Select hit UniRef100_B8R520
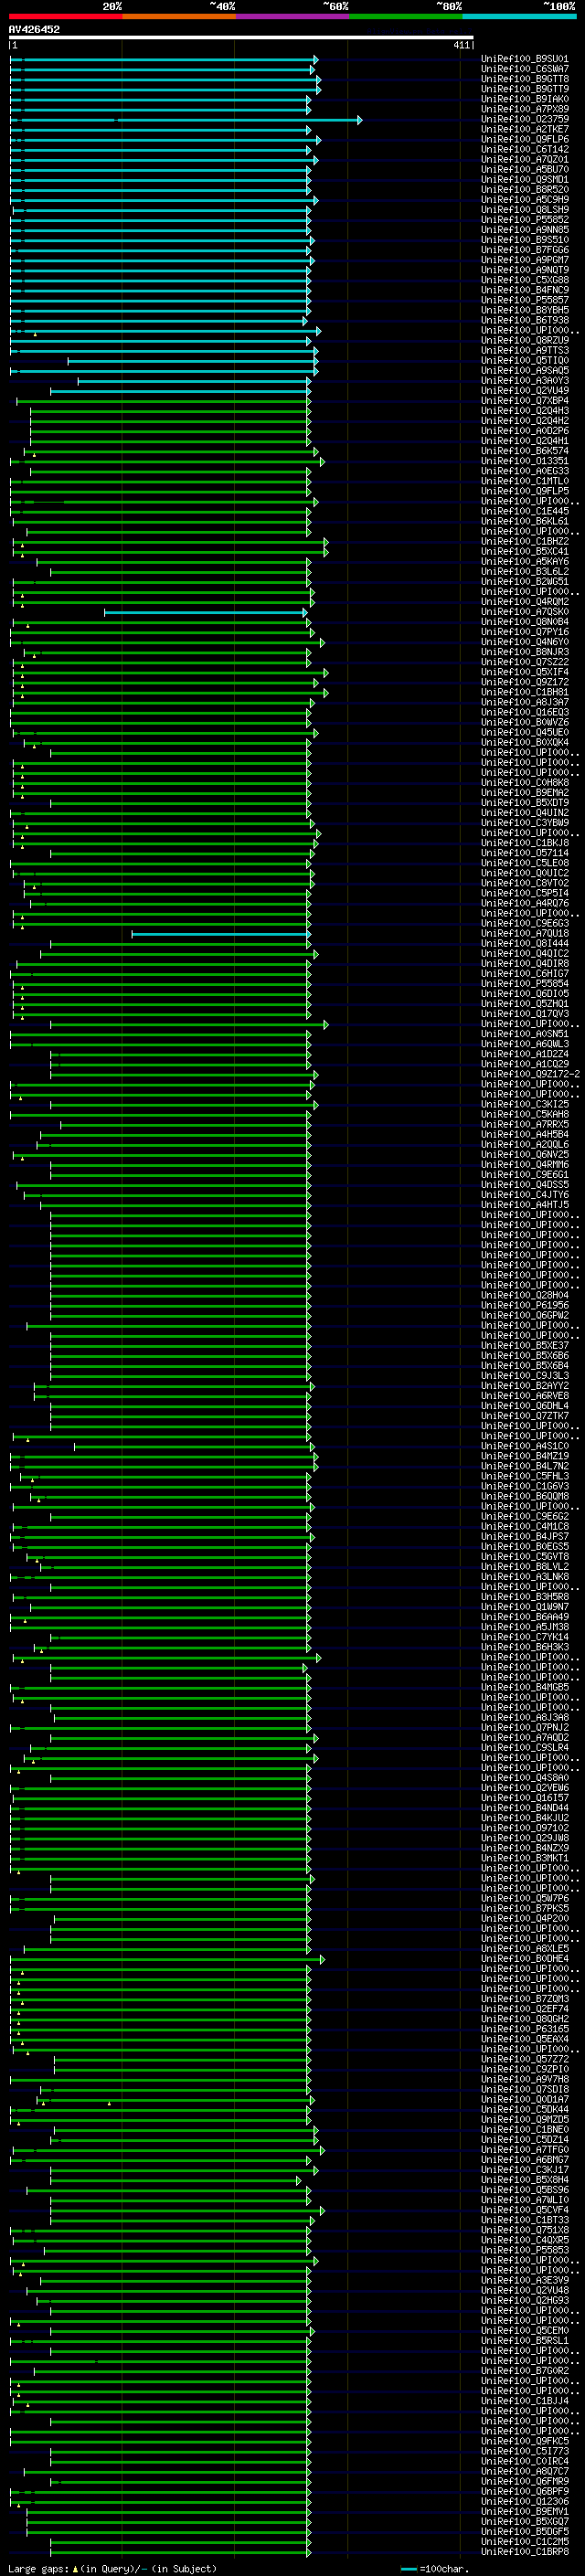 [x=525, y=189]
